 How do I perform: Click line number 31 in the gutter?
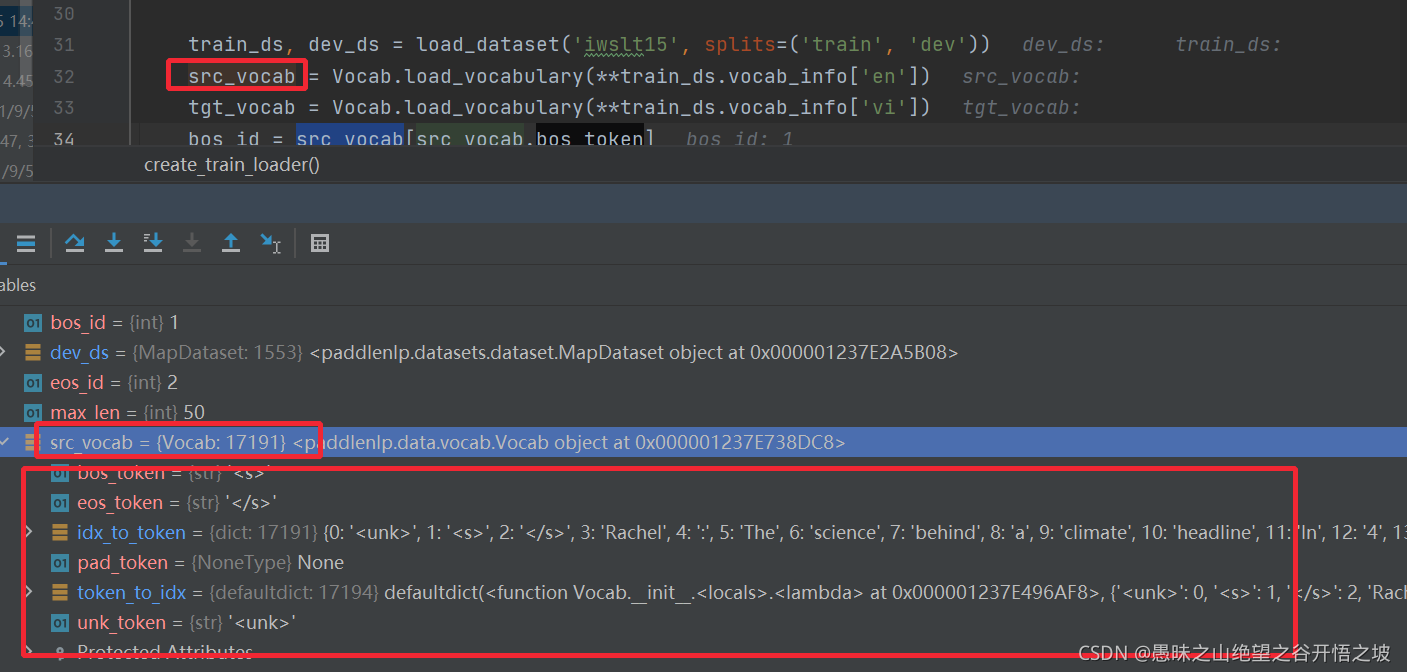(x=64, y=45)
